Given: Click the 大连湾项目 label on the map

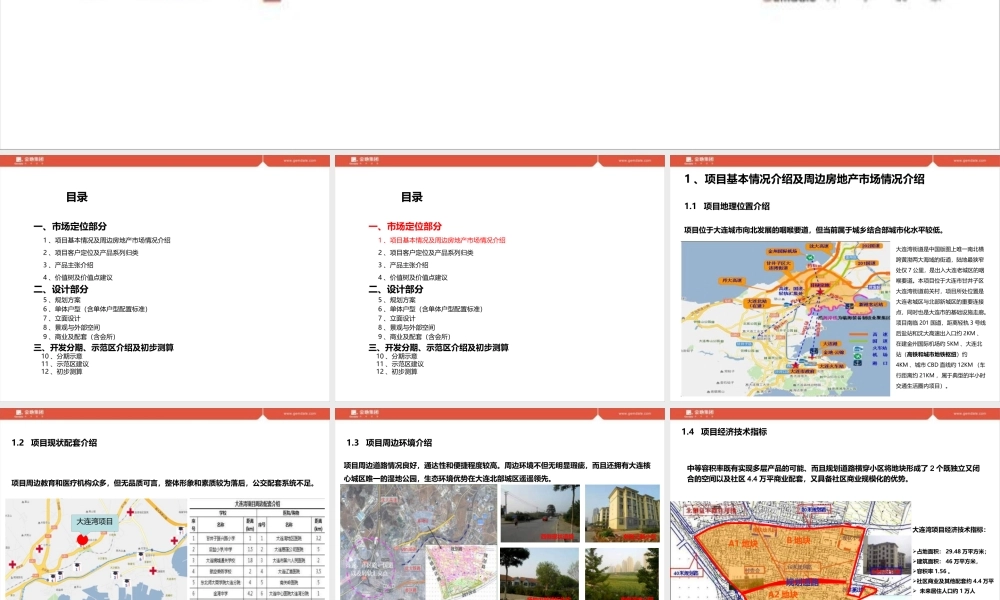Looking at the screenshot, I should [97, 521].
